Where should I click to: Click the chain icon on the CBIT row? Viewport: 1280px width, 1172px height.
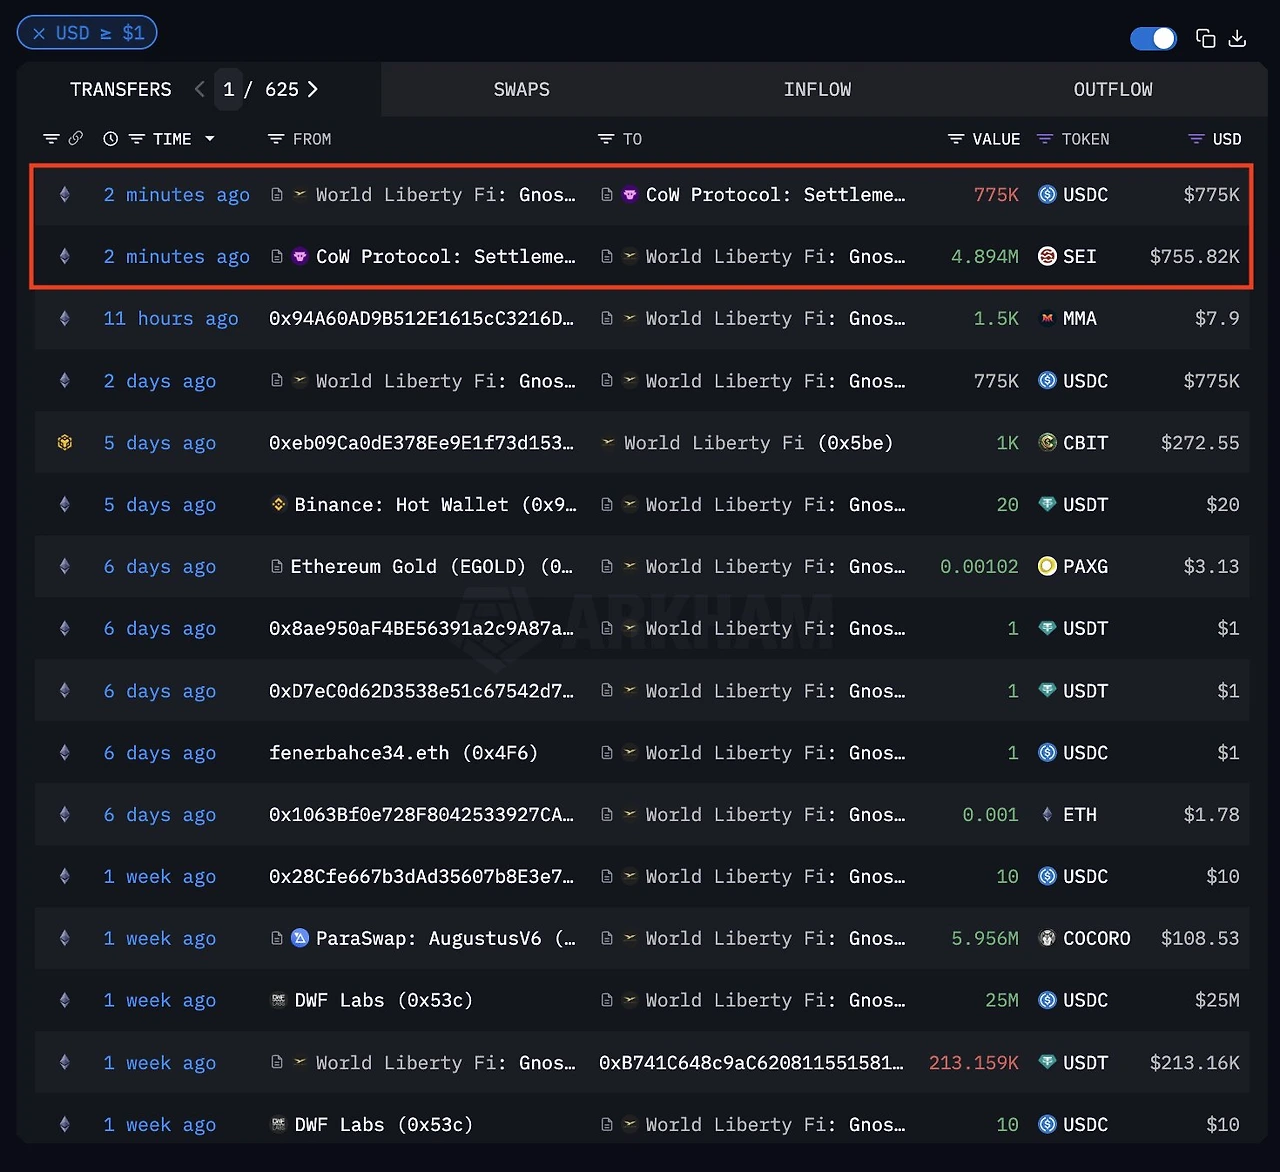pos(65,443)
